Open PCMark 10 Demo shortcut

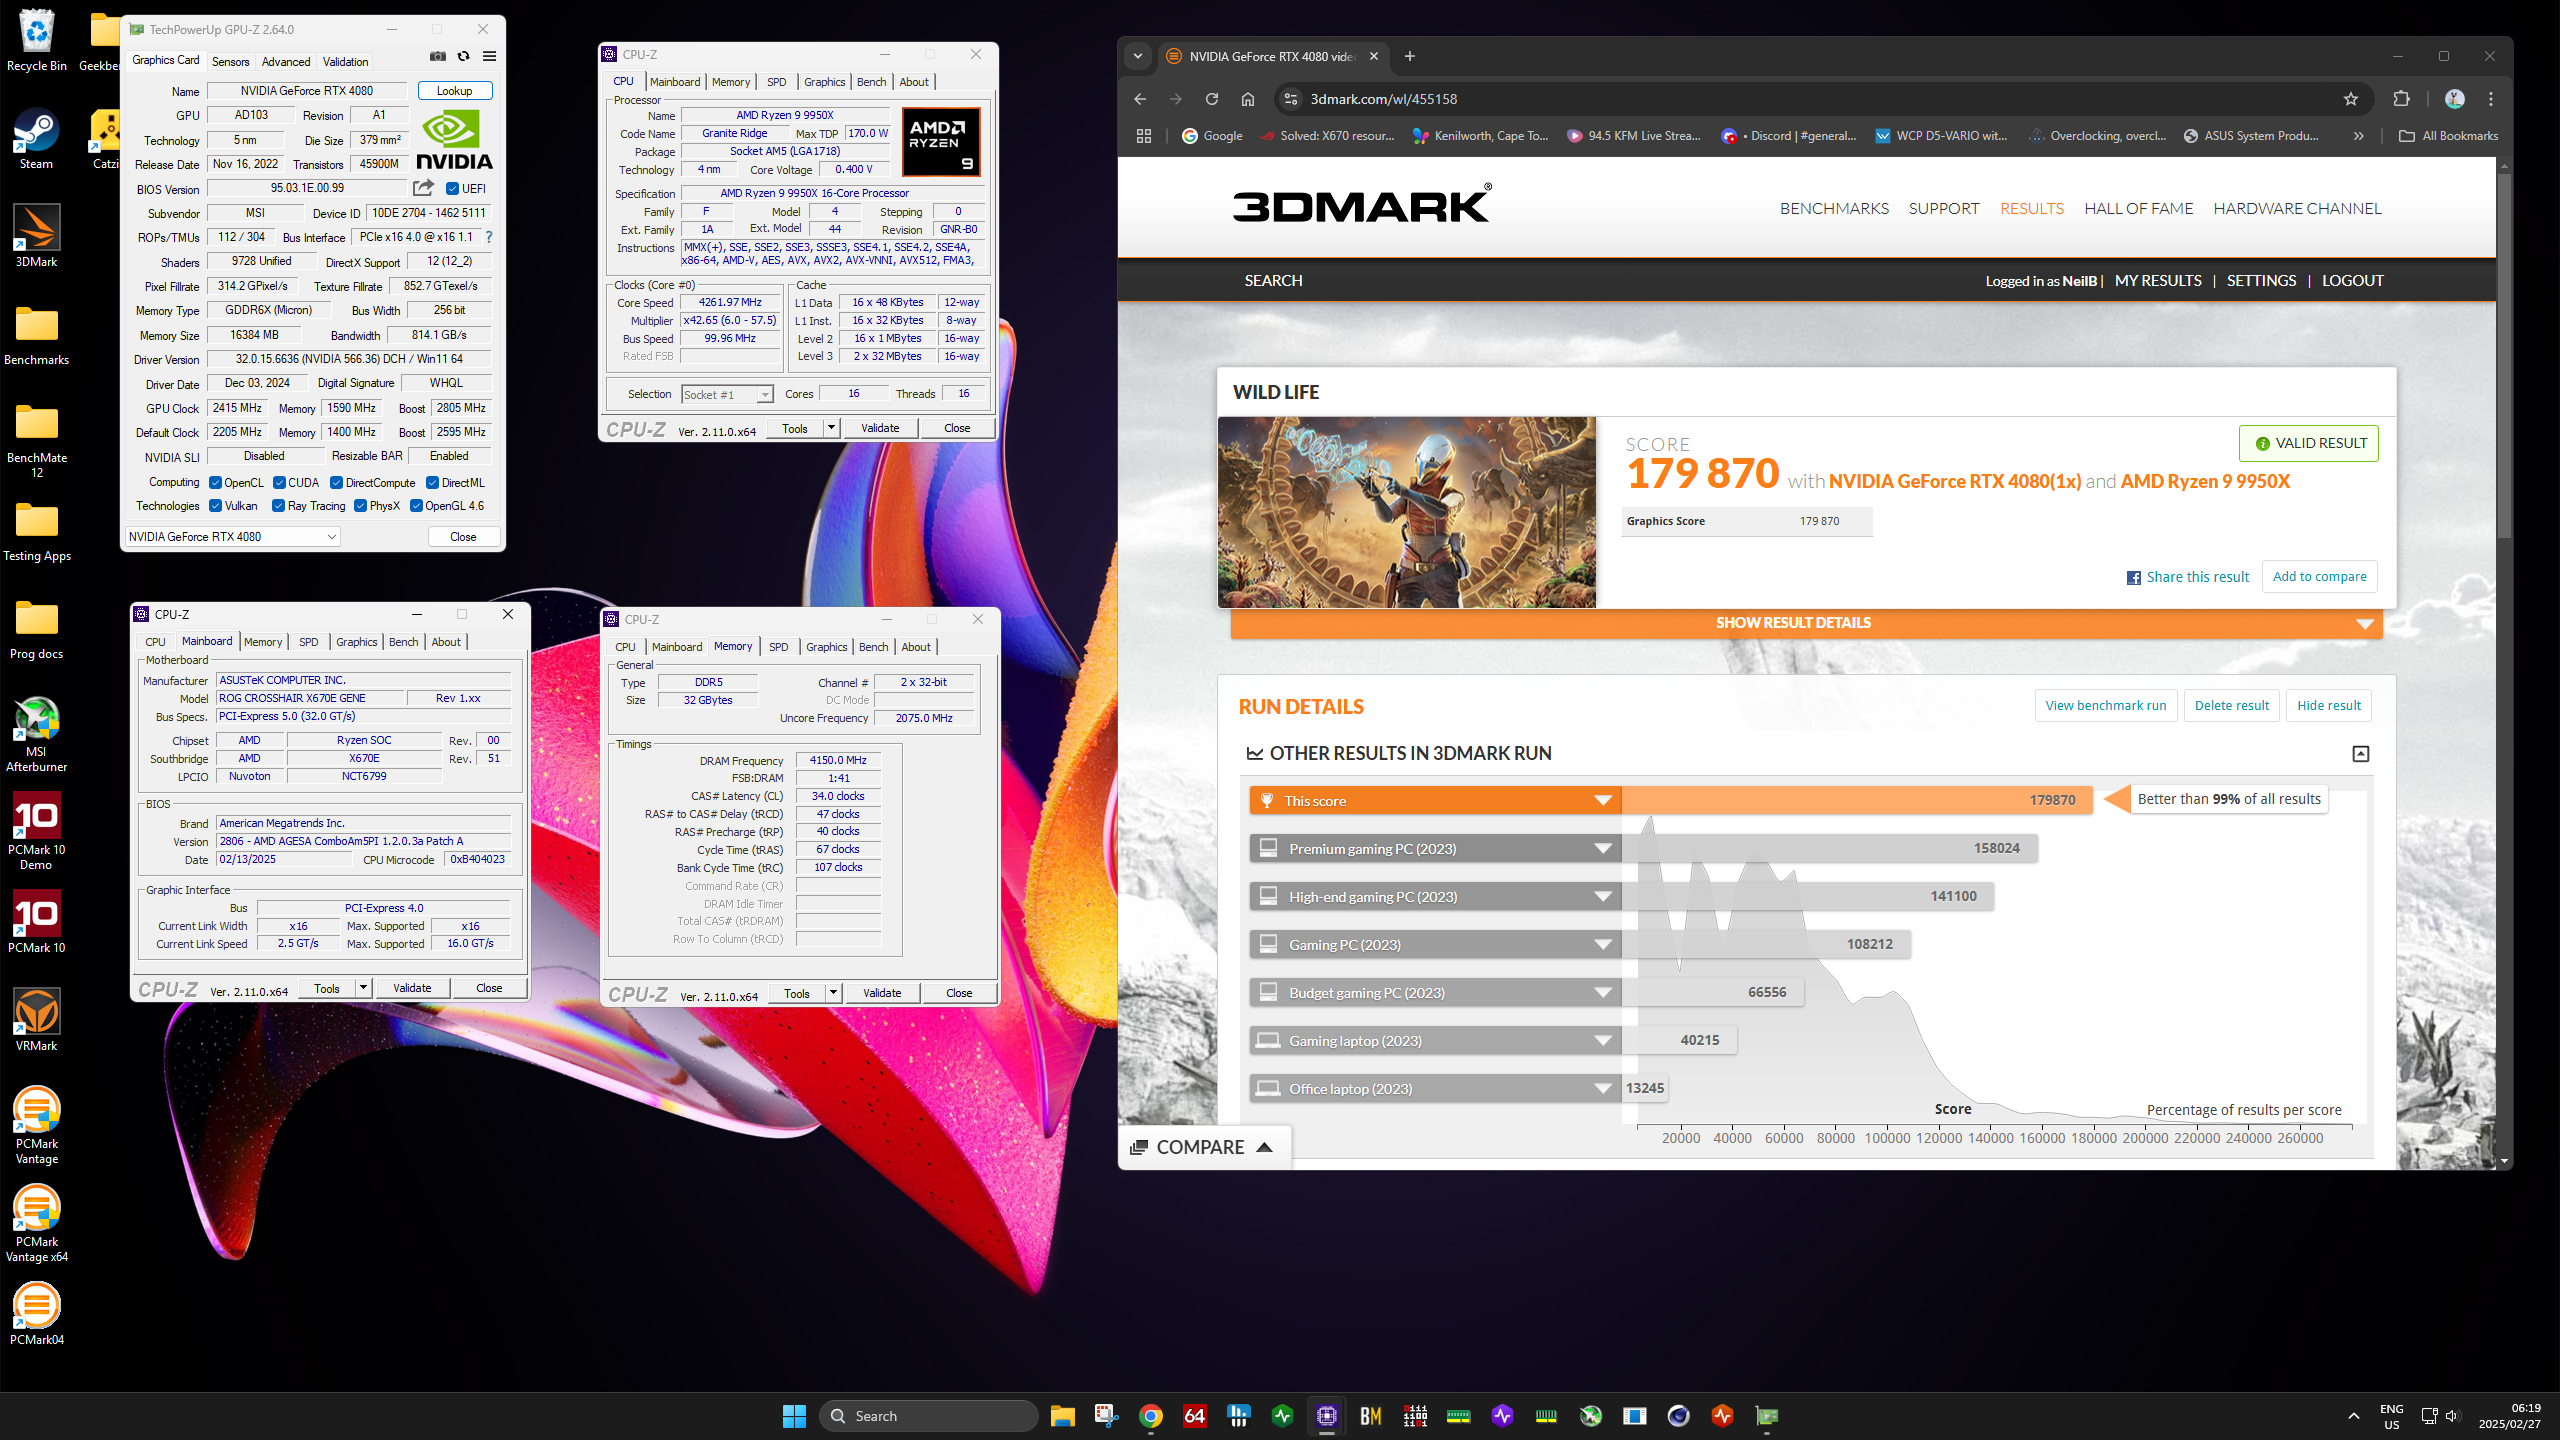tap(37, 831)
